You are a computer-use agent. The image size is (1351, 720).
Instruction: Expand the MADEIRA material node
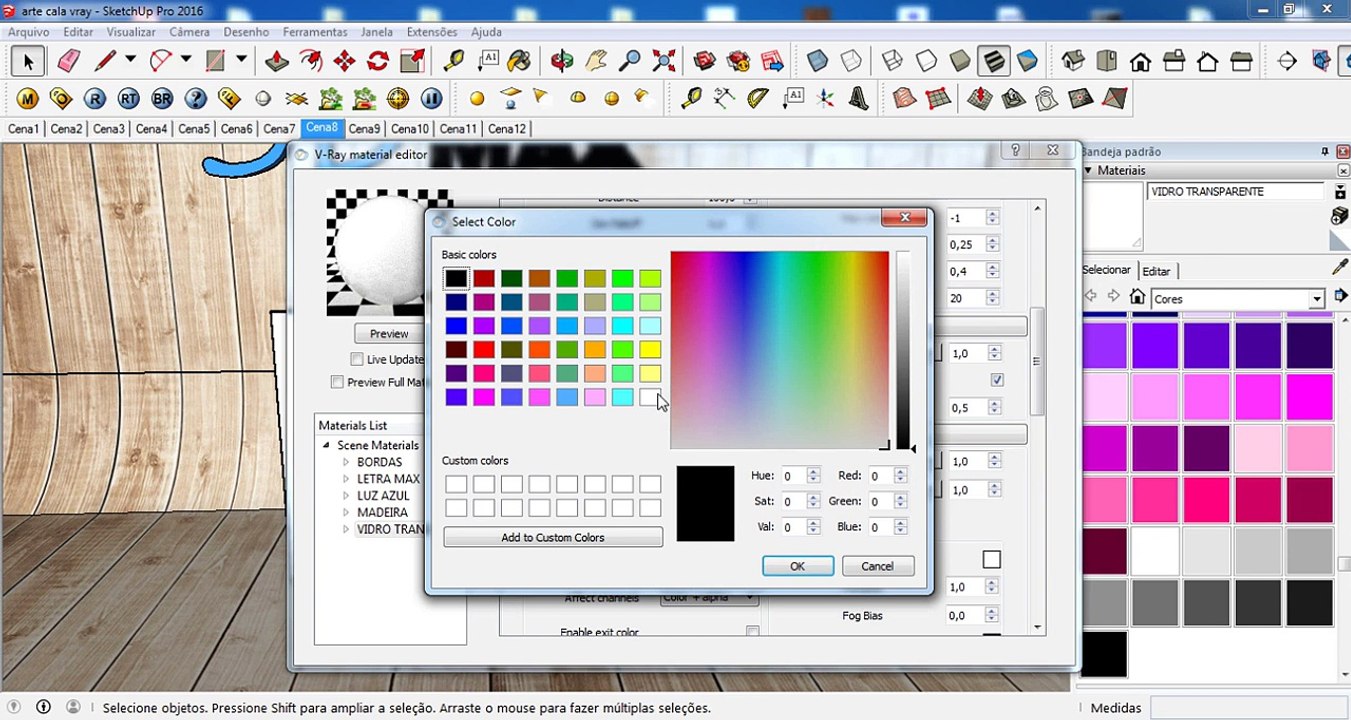pos(346,512)
